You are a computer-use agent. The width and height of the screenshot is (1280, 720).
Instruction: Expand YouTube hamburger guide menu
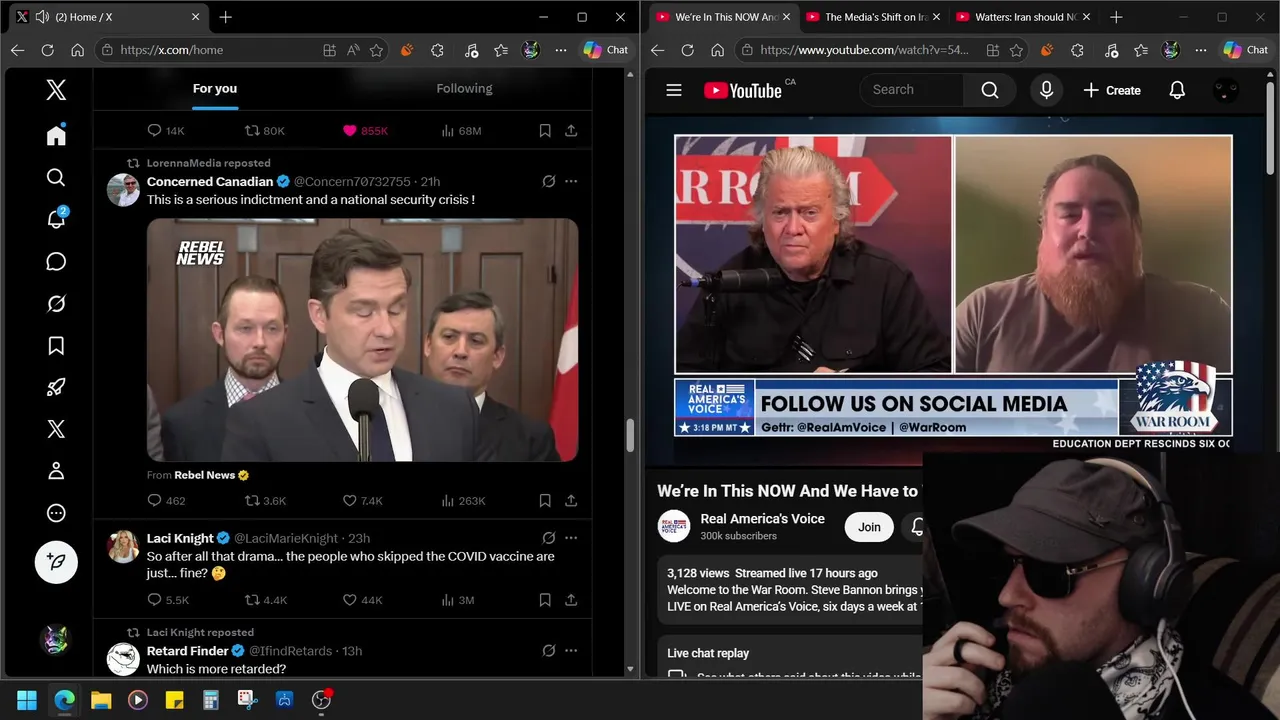[674, 90]
